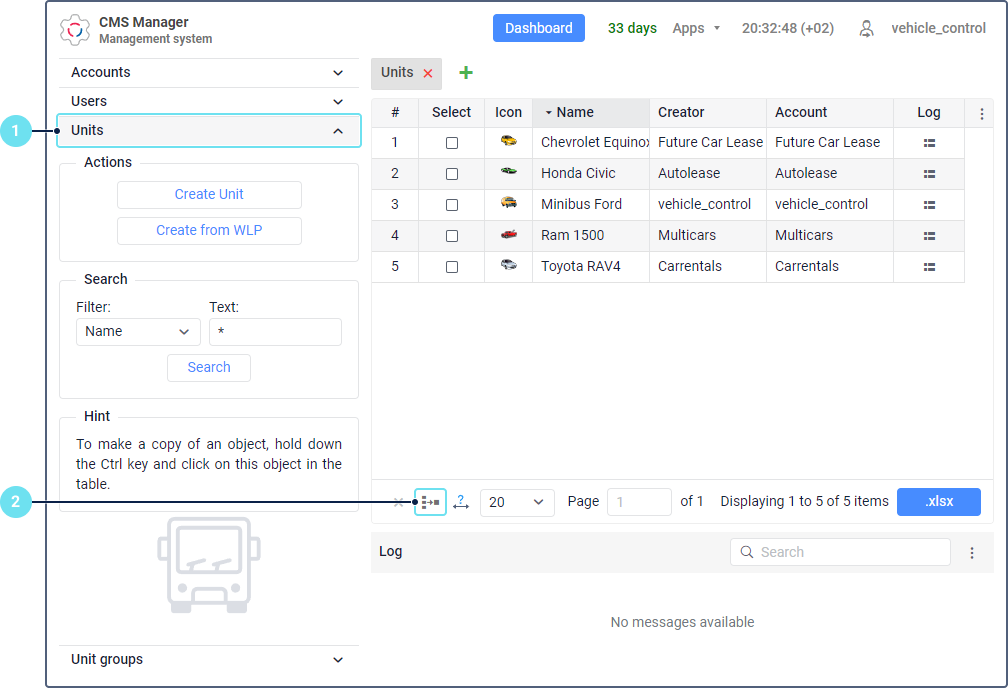Open the rows-per-page dropdown showing 20
The width and height of the screenshot is (1008, 688).
pos(517,502)
